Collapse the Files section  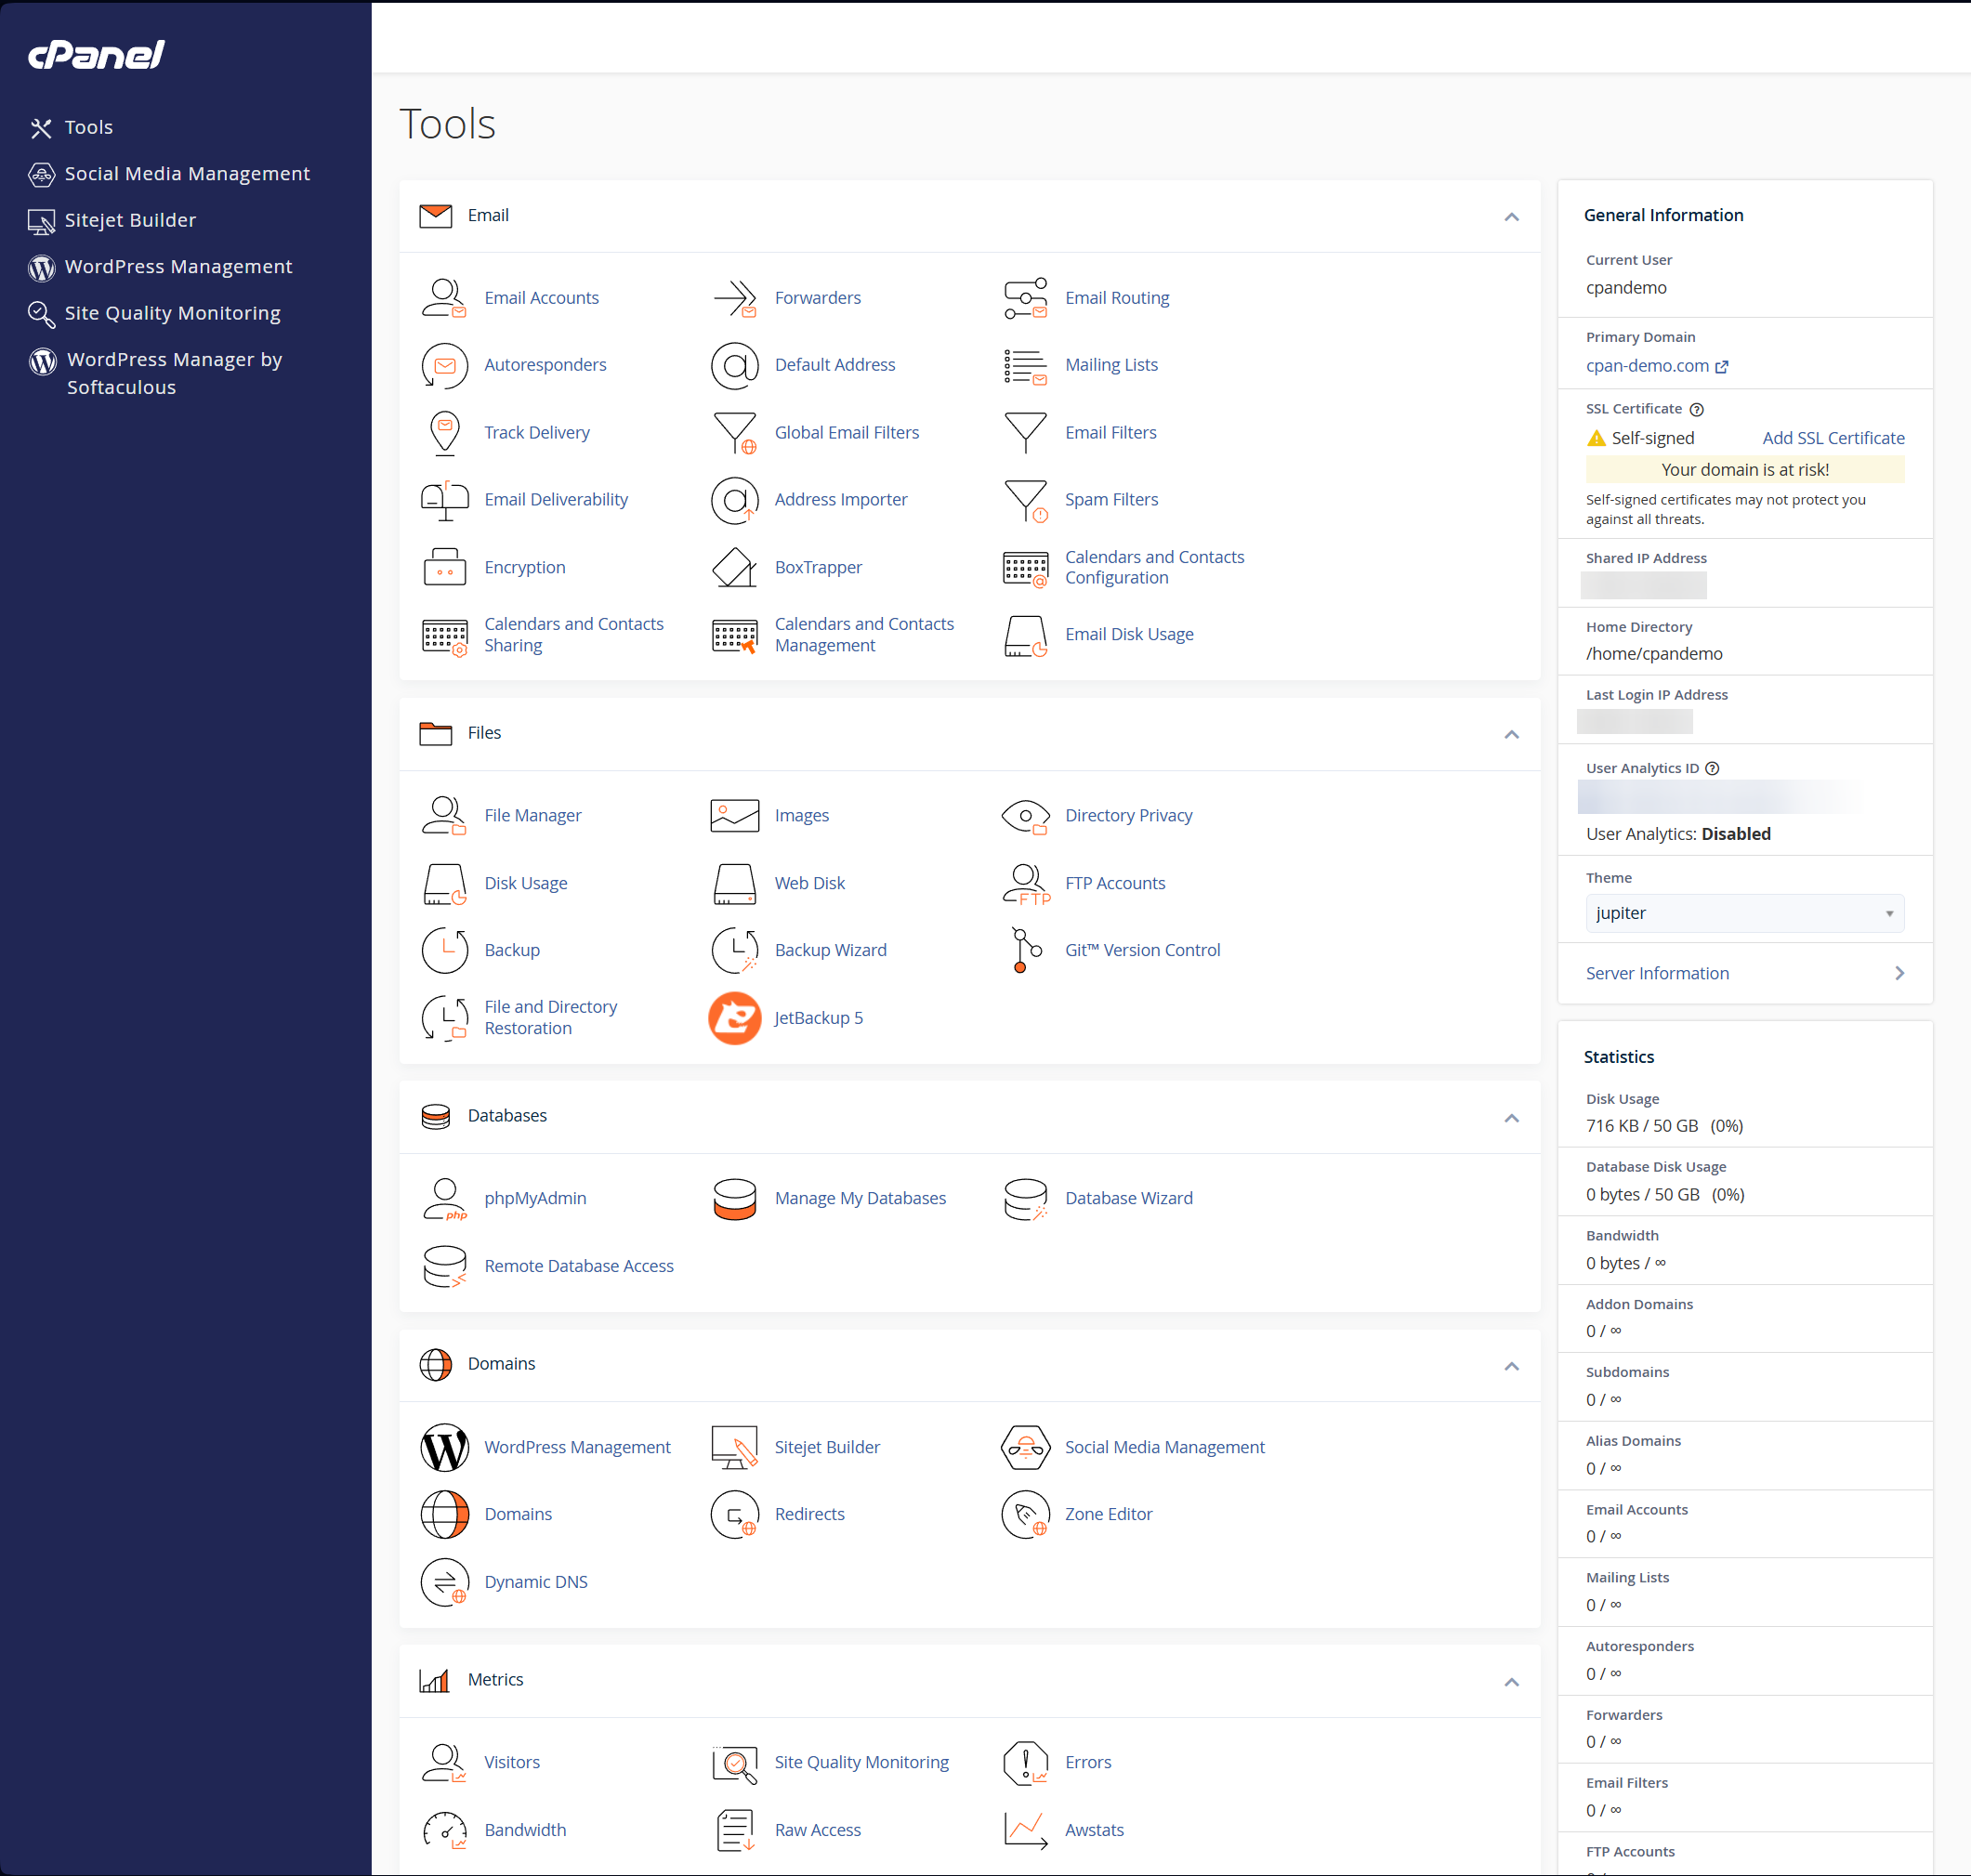tap(1512, 734)
